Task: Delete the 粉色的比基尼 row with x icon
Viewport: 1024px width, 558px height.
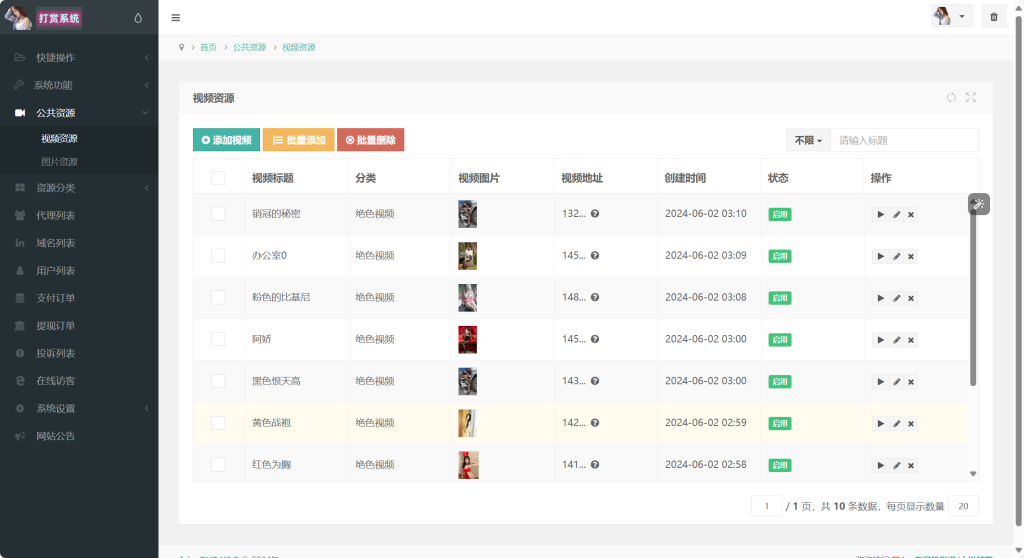Action: point(911,298)
